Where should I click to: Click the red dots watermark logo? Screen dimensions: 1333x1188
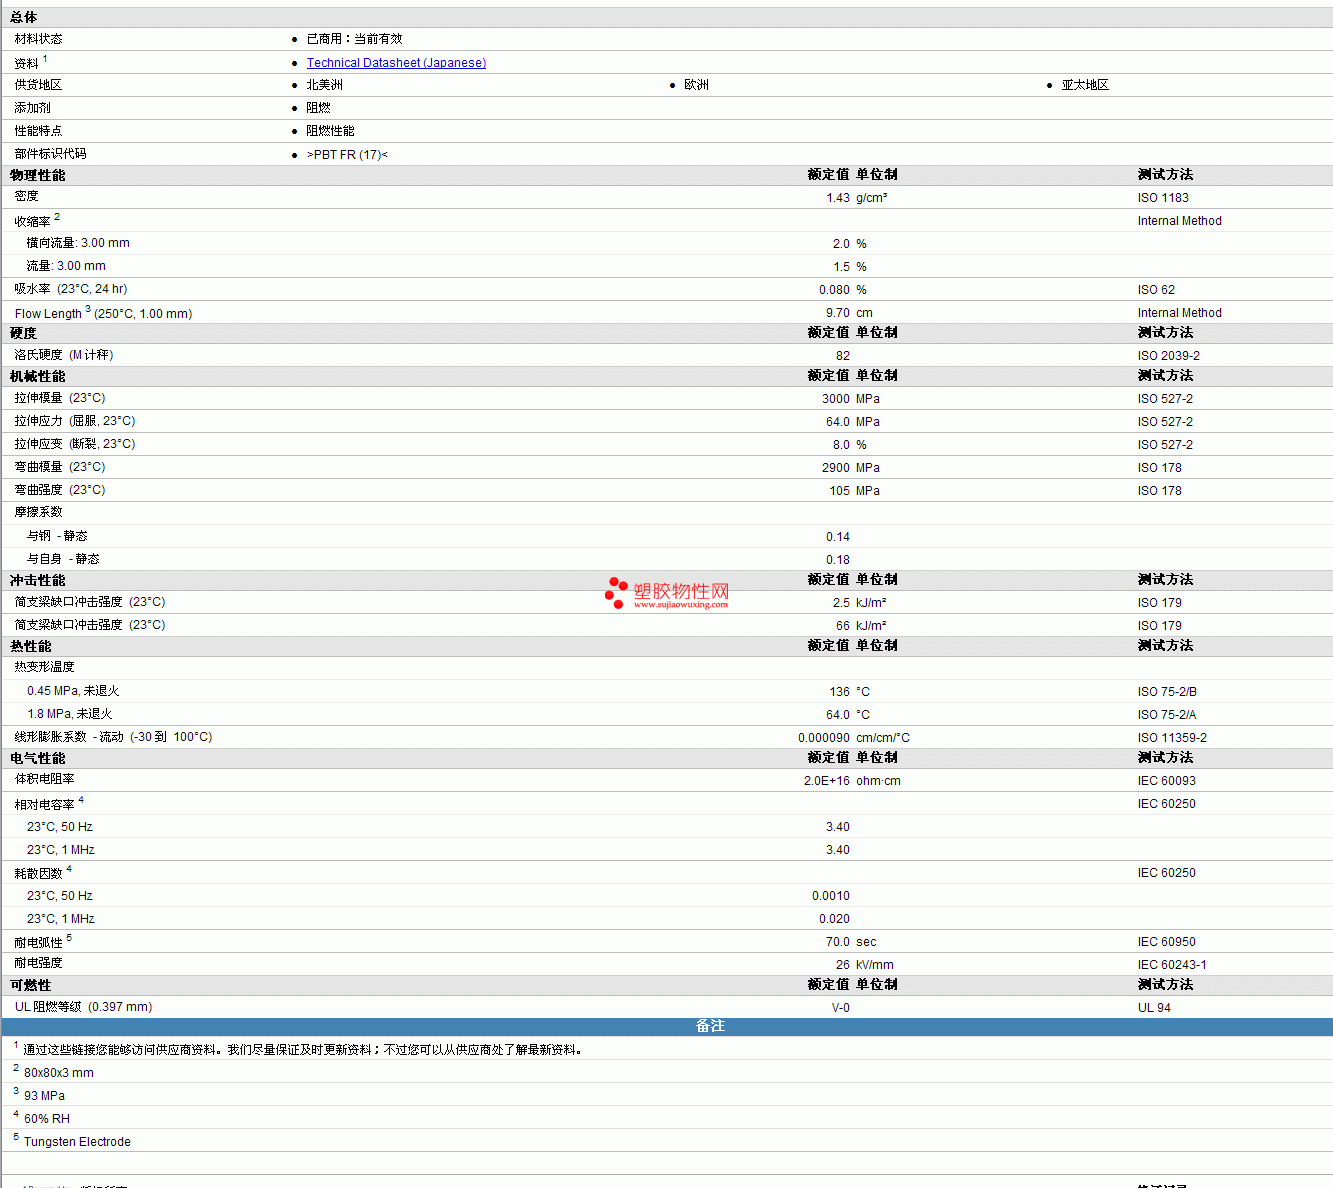[x=616, y=593]
